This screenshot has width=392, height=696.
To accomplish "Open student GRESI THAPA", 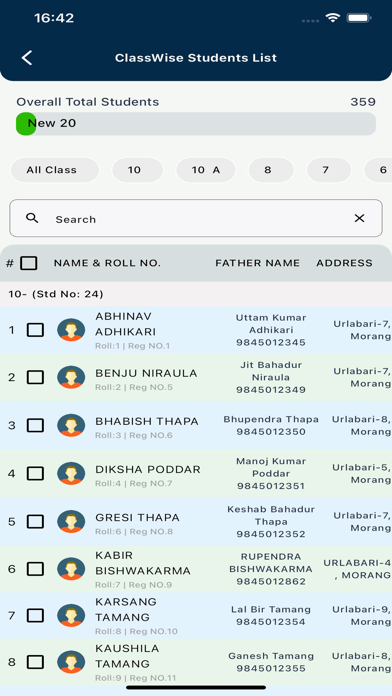I will [x=137, y=517].
